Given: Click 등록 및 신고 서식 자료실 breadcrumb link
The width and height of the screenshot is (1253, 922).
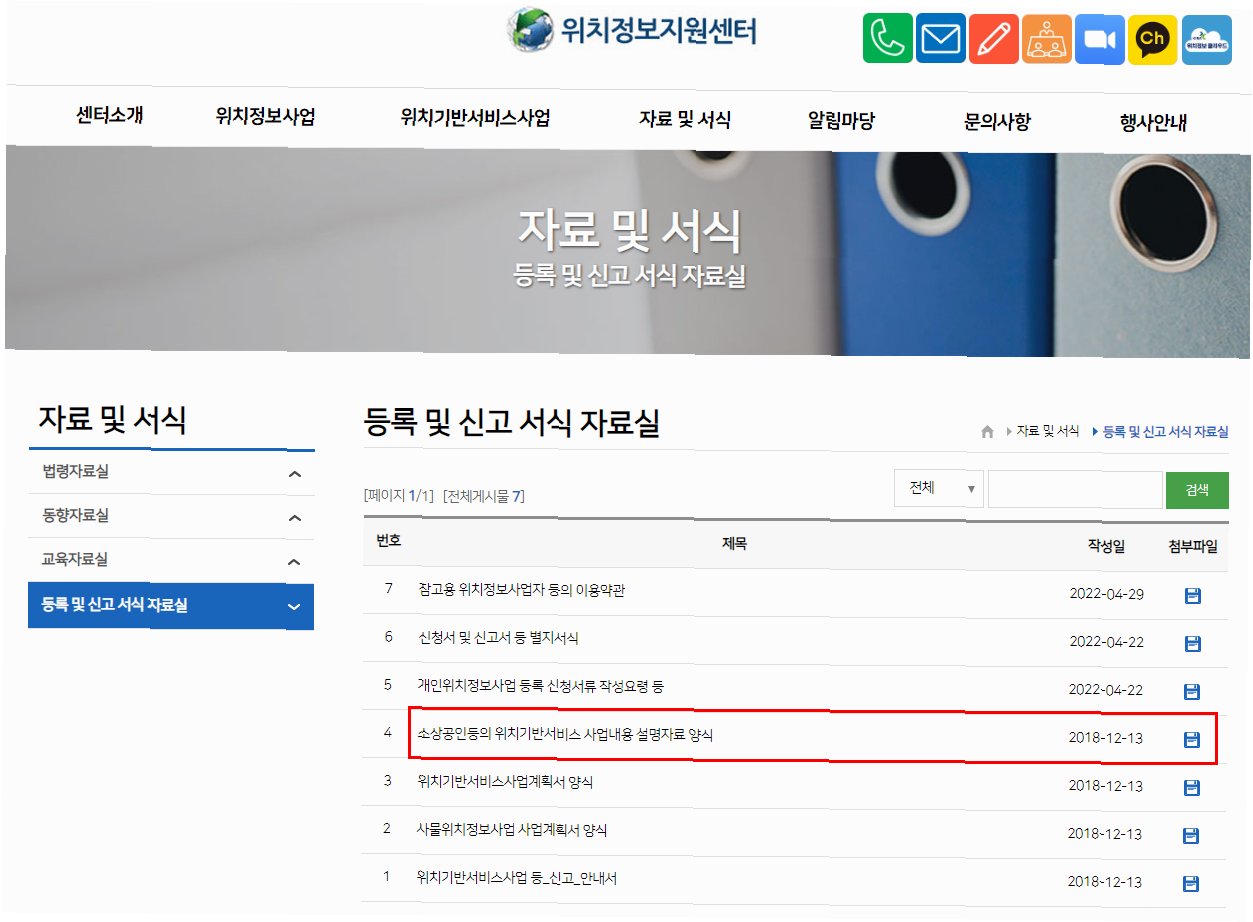Looking at the screenshot, I should pos(1165,432).
